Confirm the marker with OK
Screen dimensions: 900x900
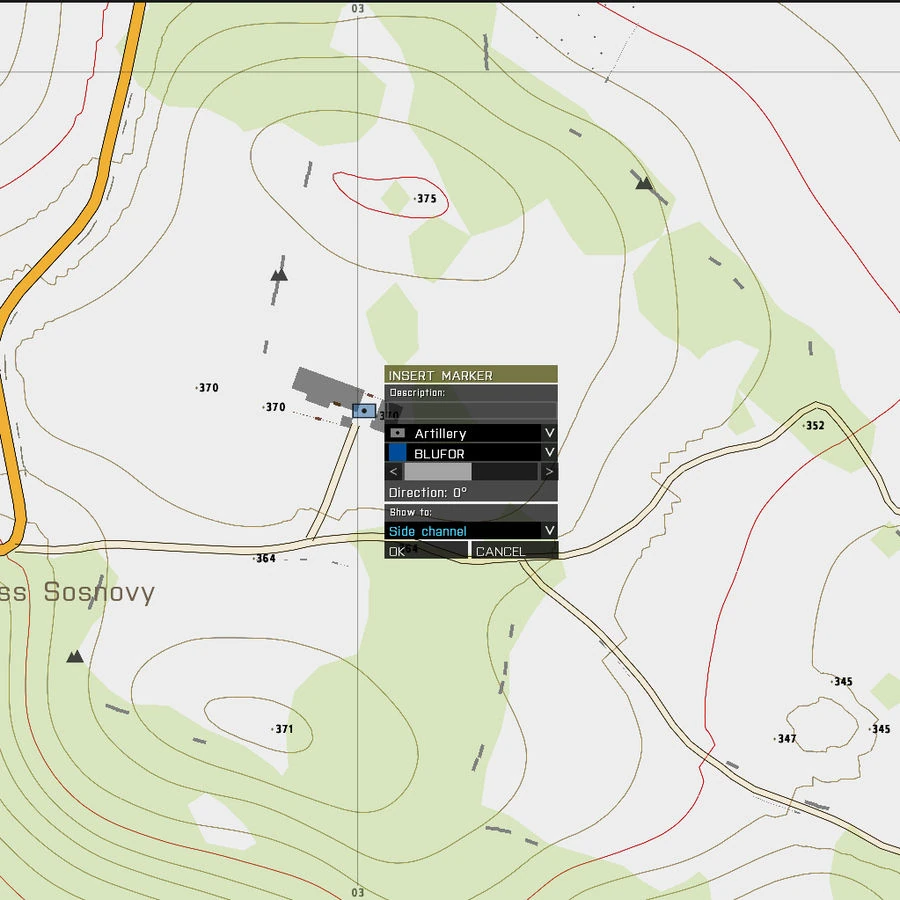426,550
